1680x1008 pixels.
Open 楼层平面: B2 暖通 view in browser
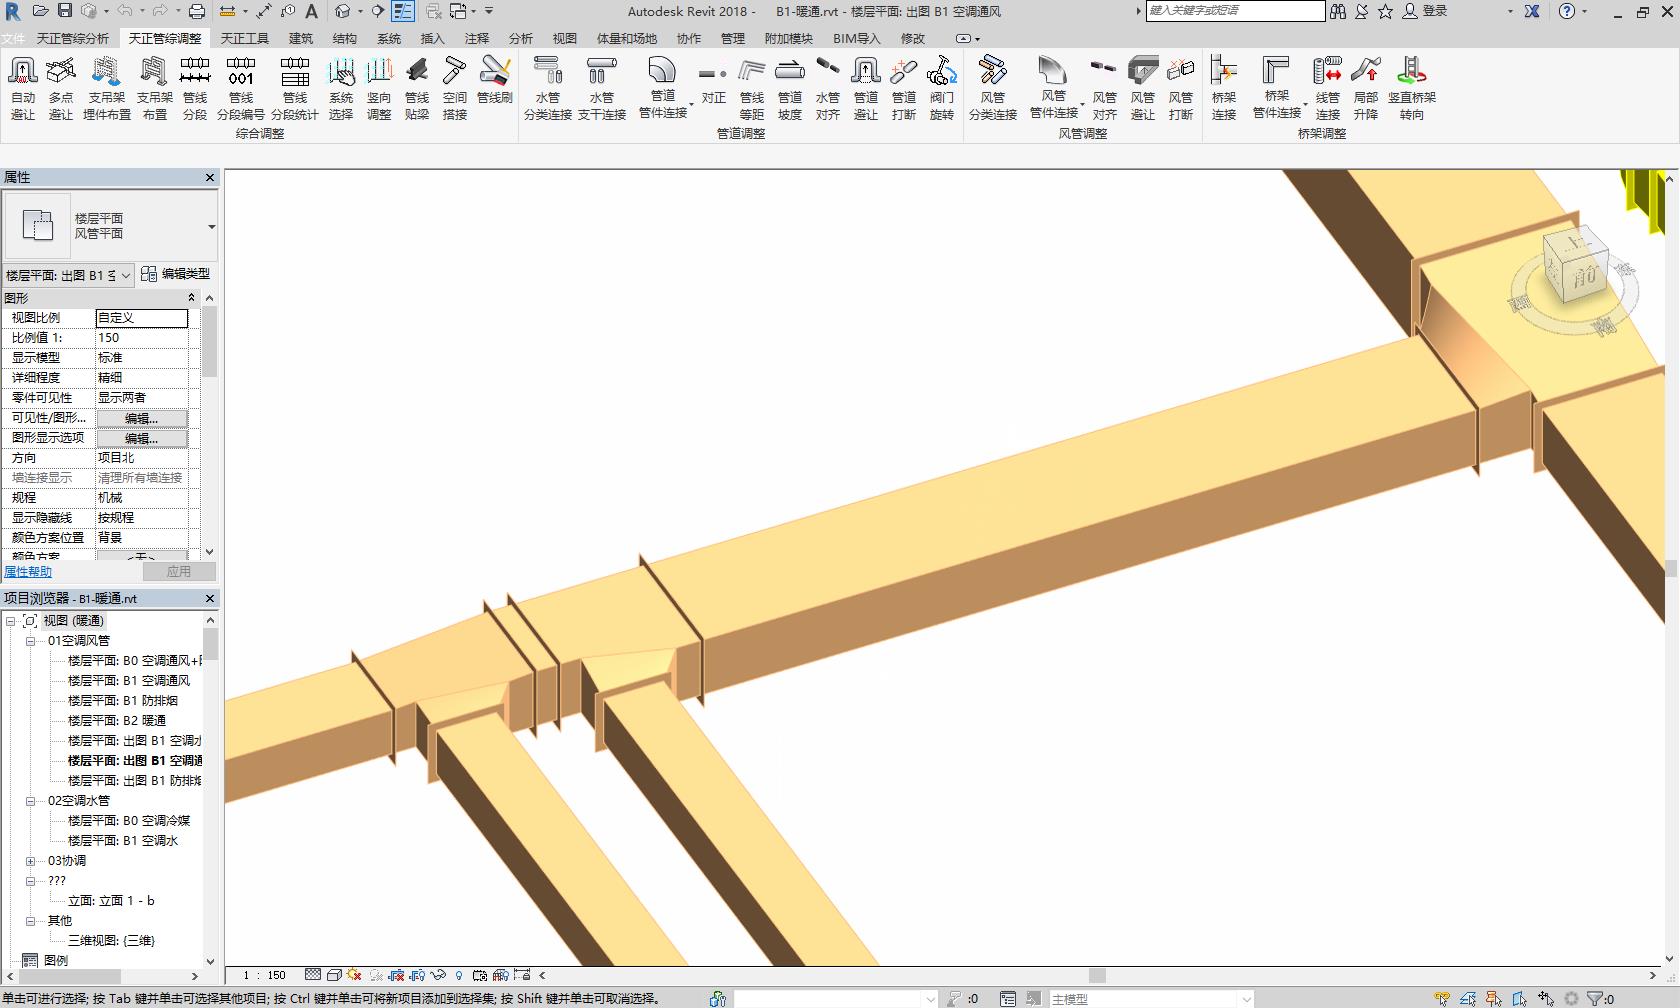tap(116, 721)
